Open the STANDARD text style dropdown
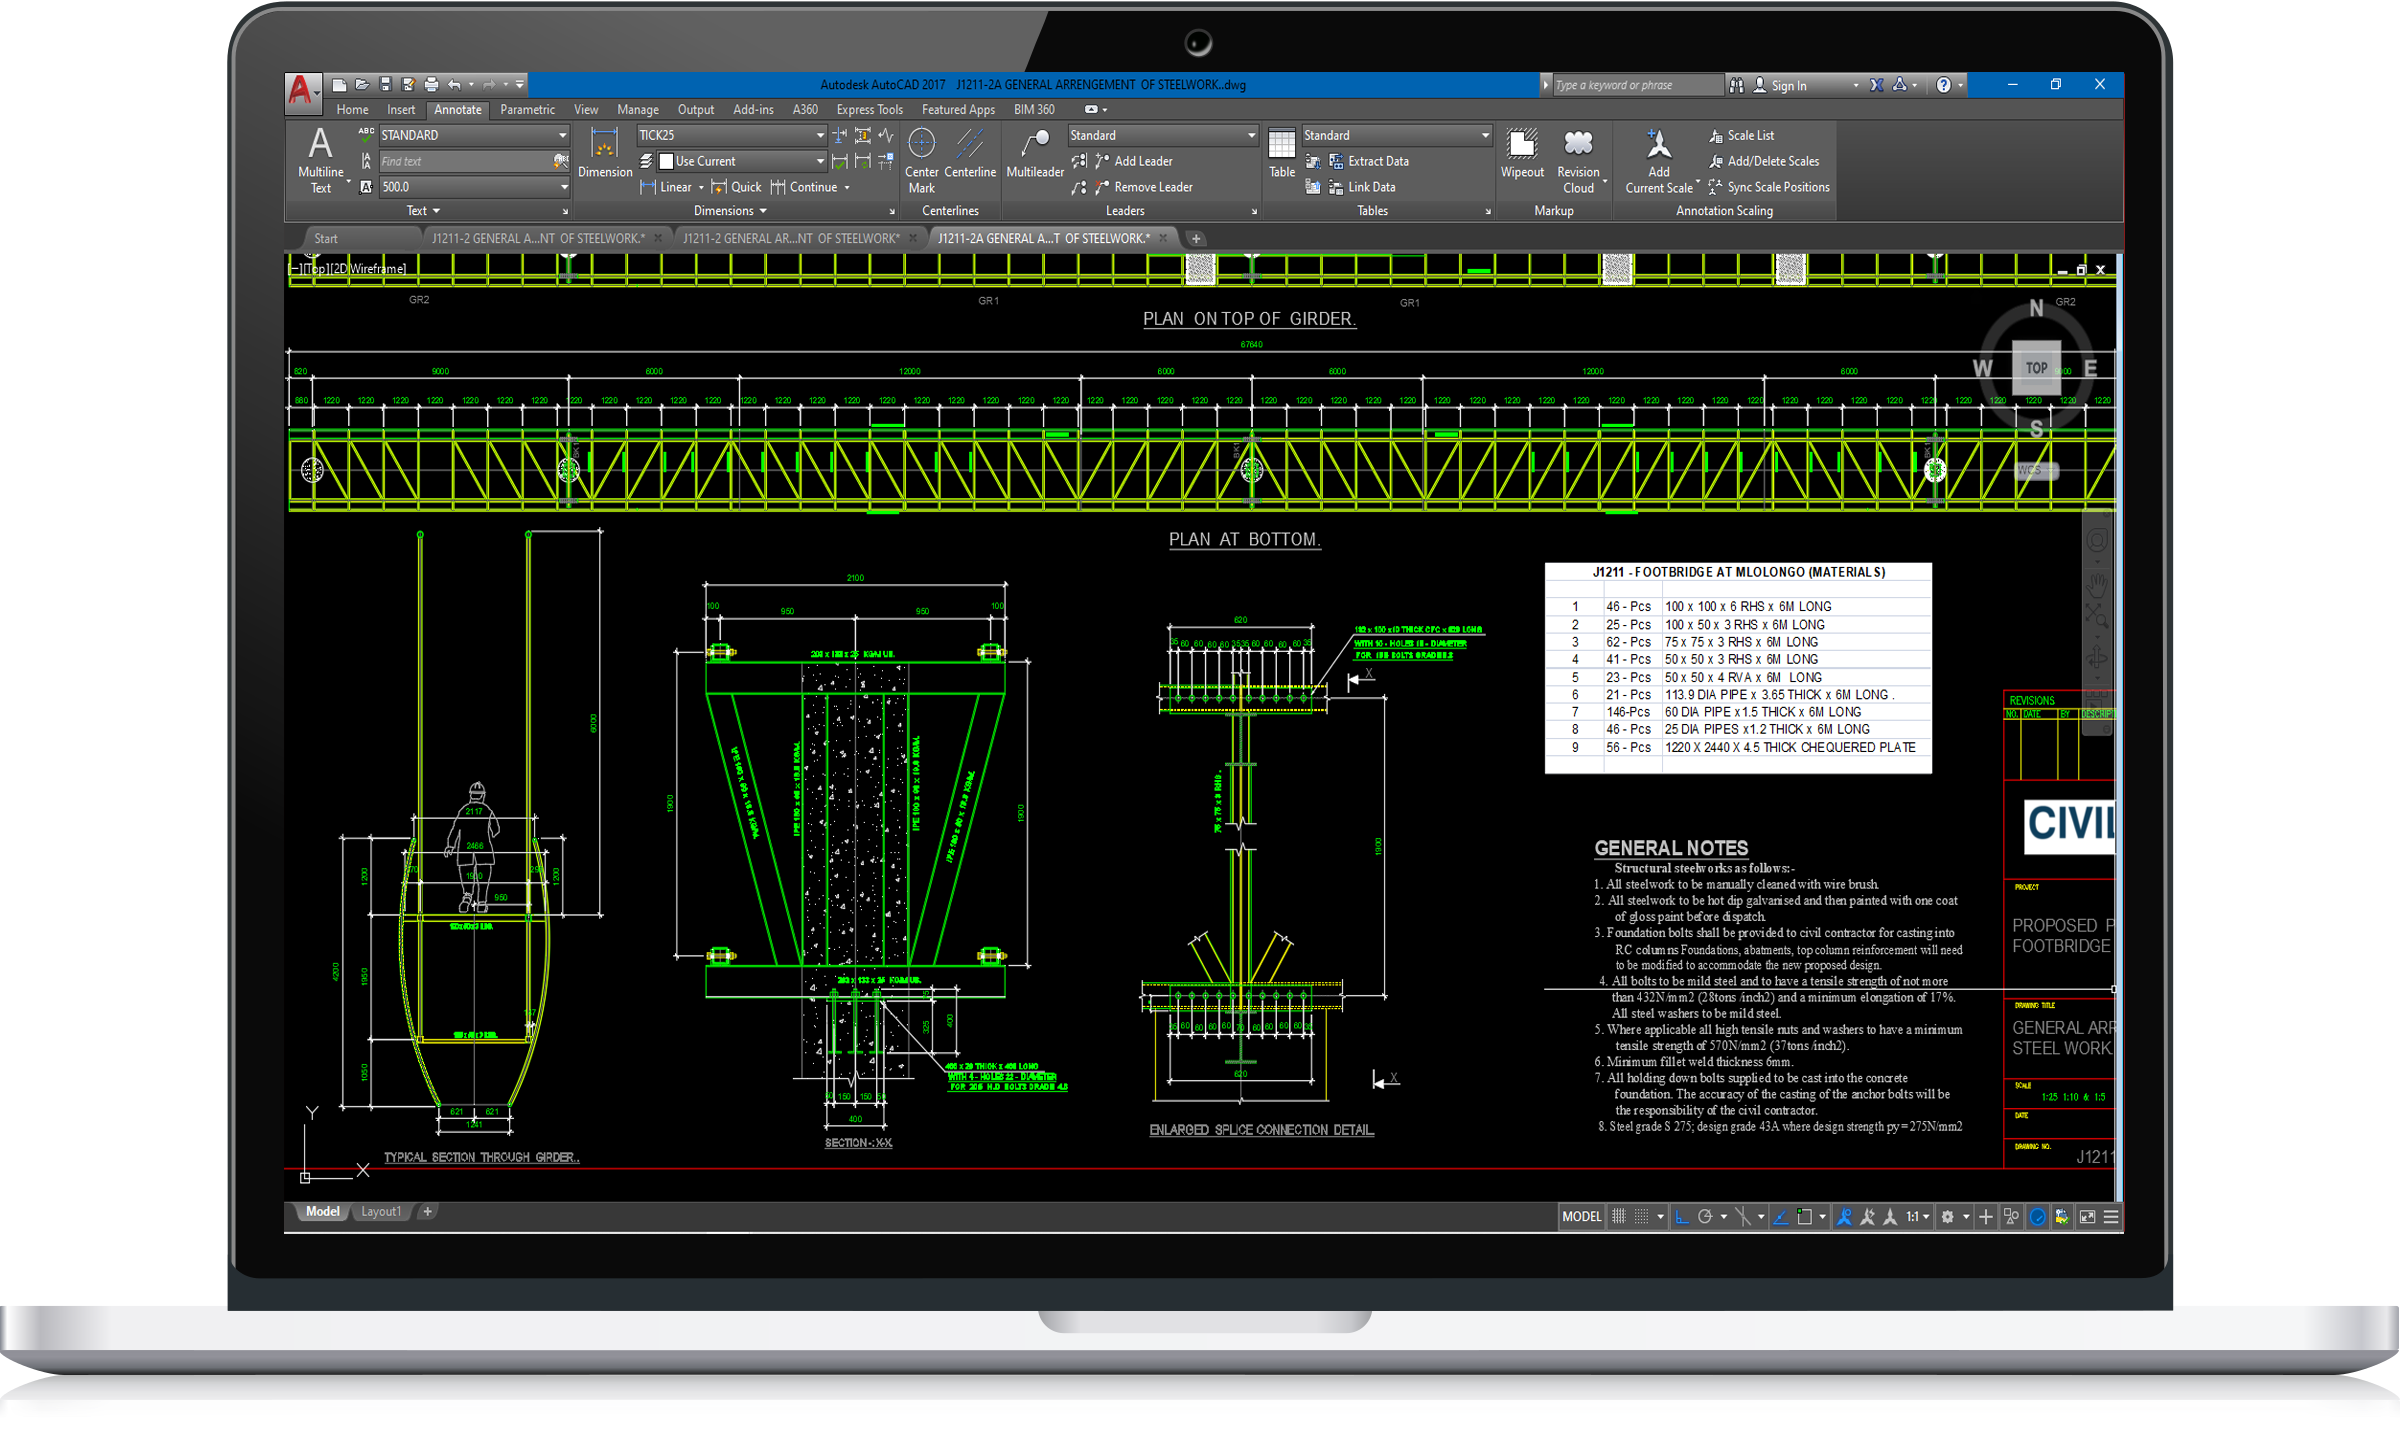The image size is (2400, 1444). [x=562, y=135]
